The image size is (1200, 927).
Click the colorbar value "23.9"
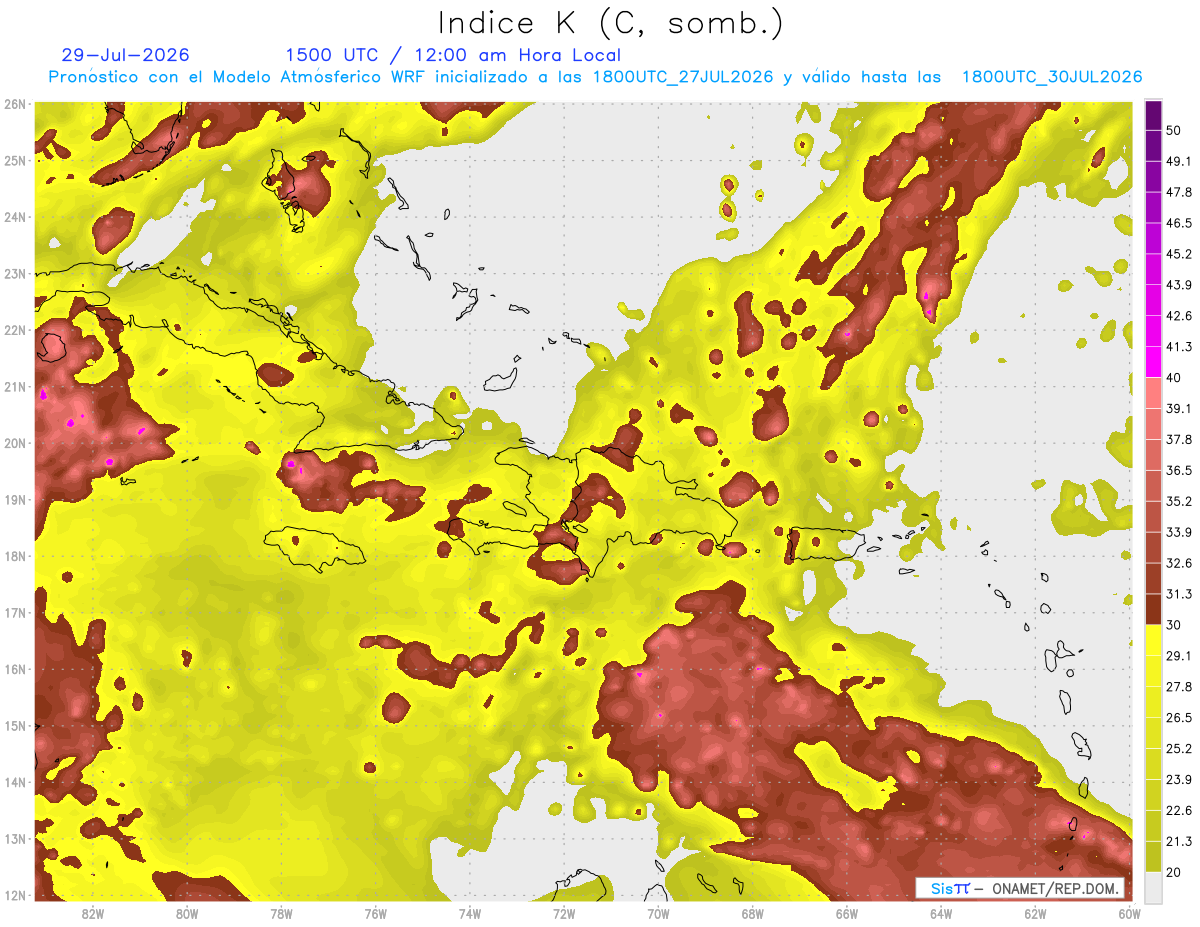point(1179,779)
